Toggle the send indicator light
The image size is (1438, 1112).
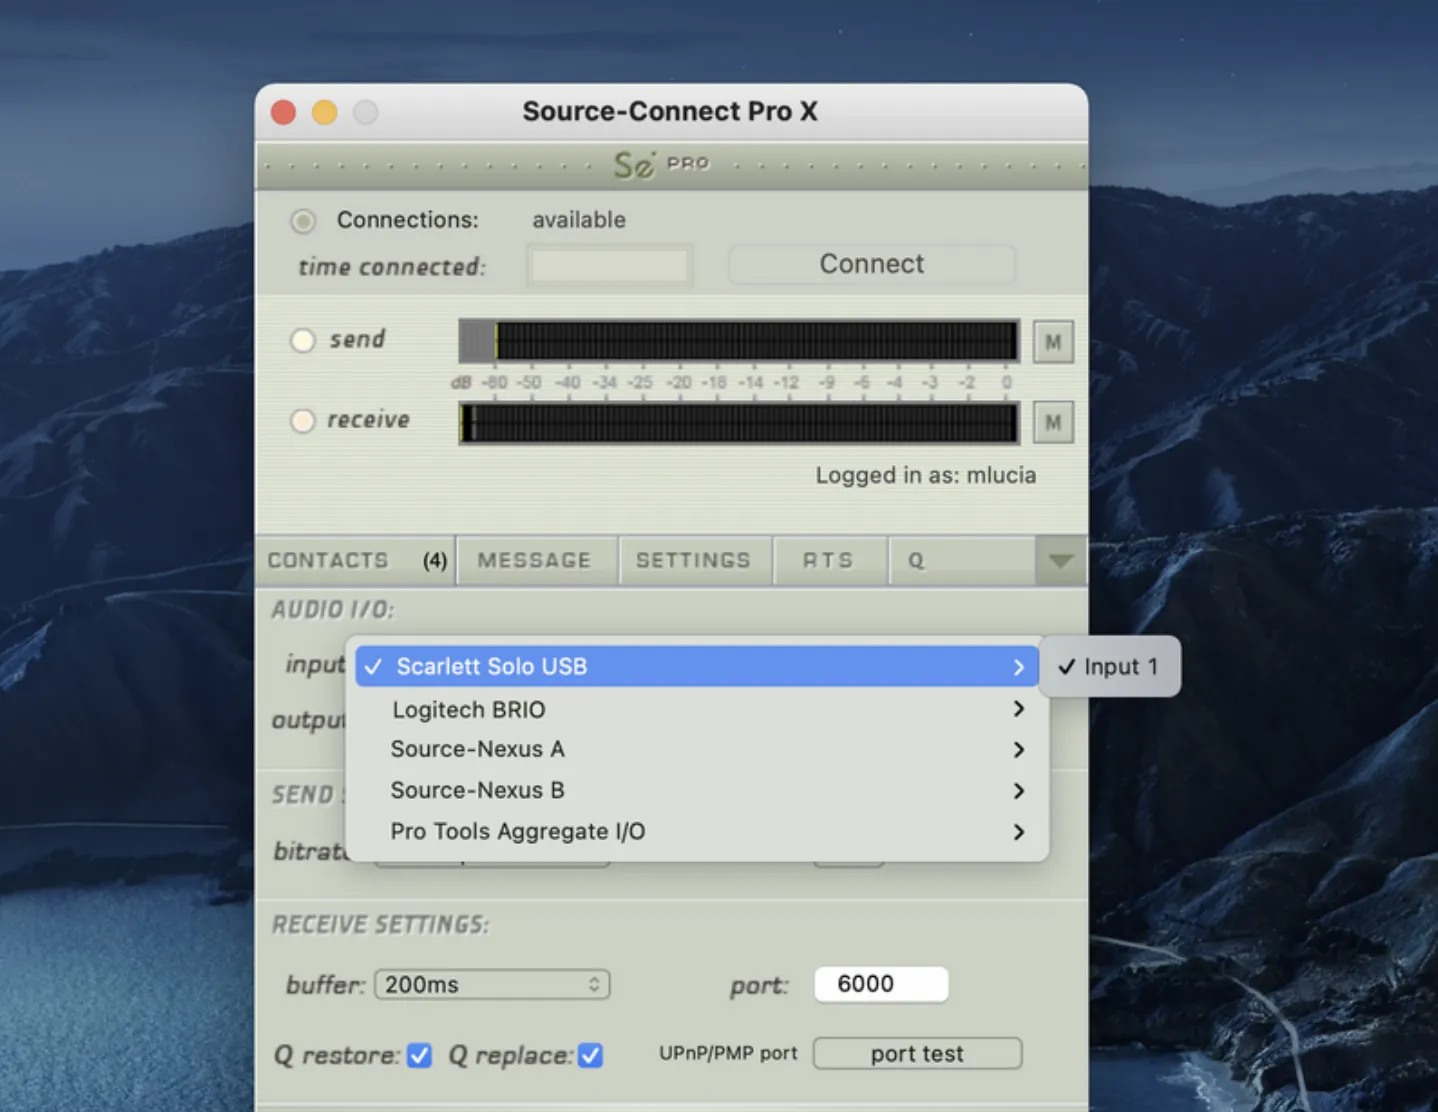[303, 340]
